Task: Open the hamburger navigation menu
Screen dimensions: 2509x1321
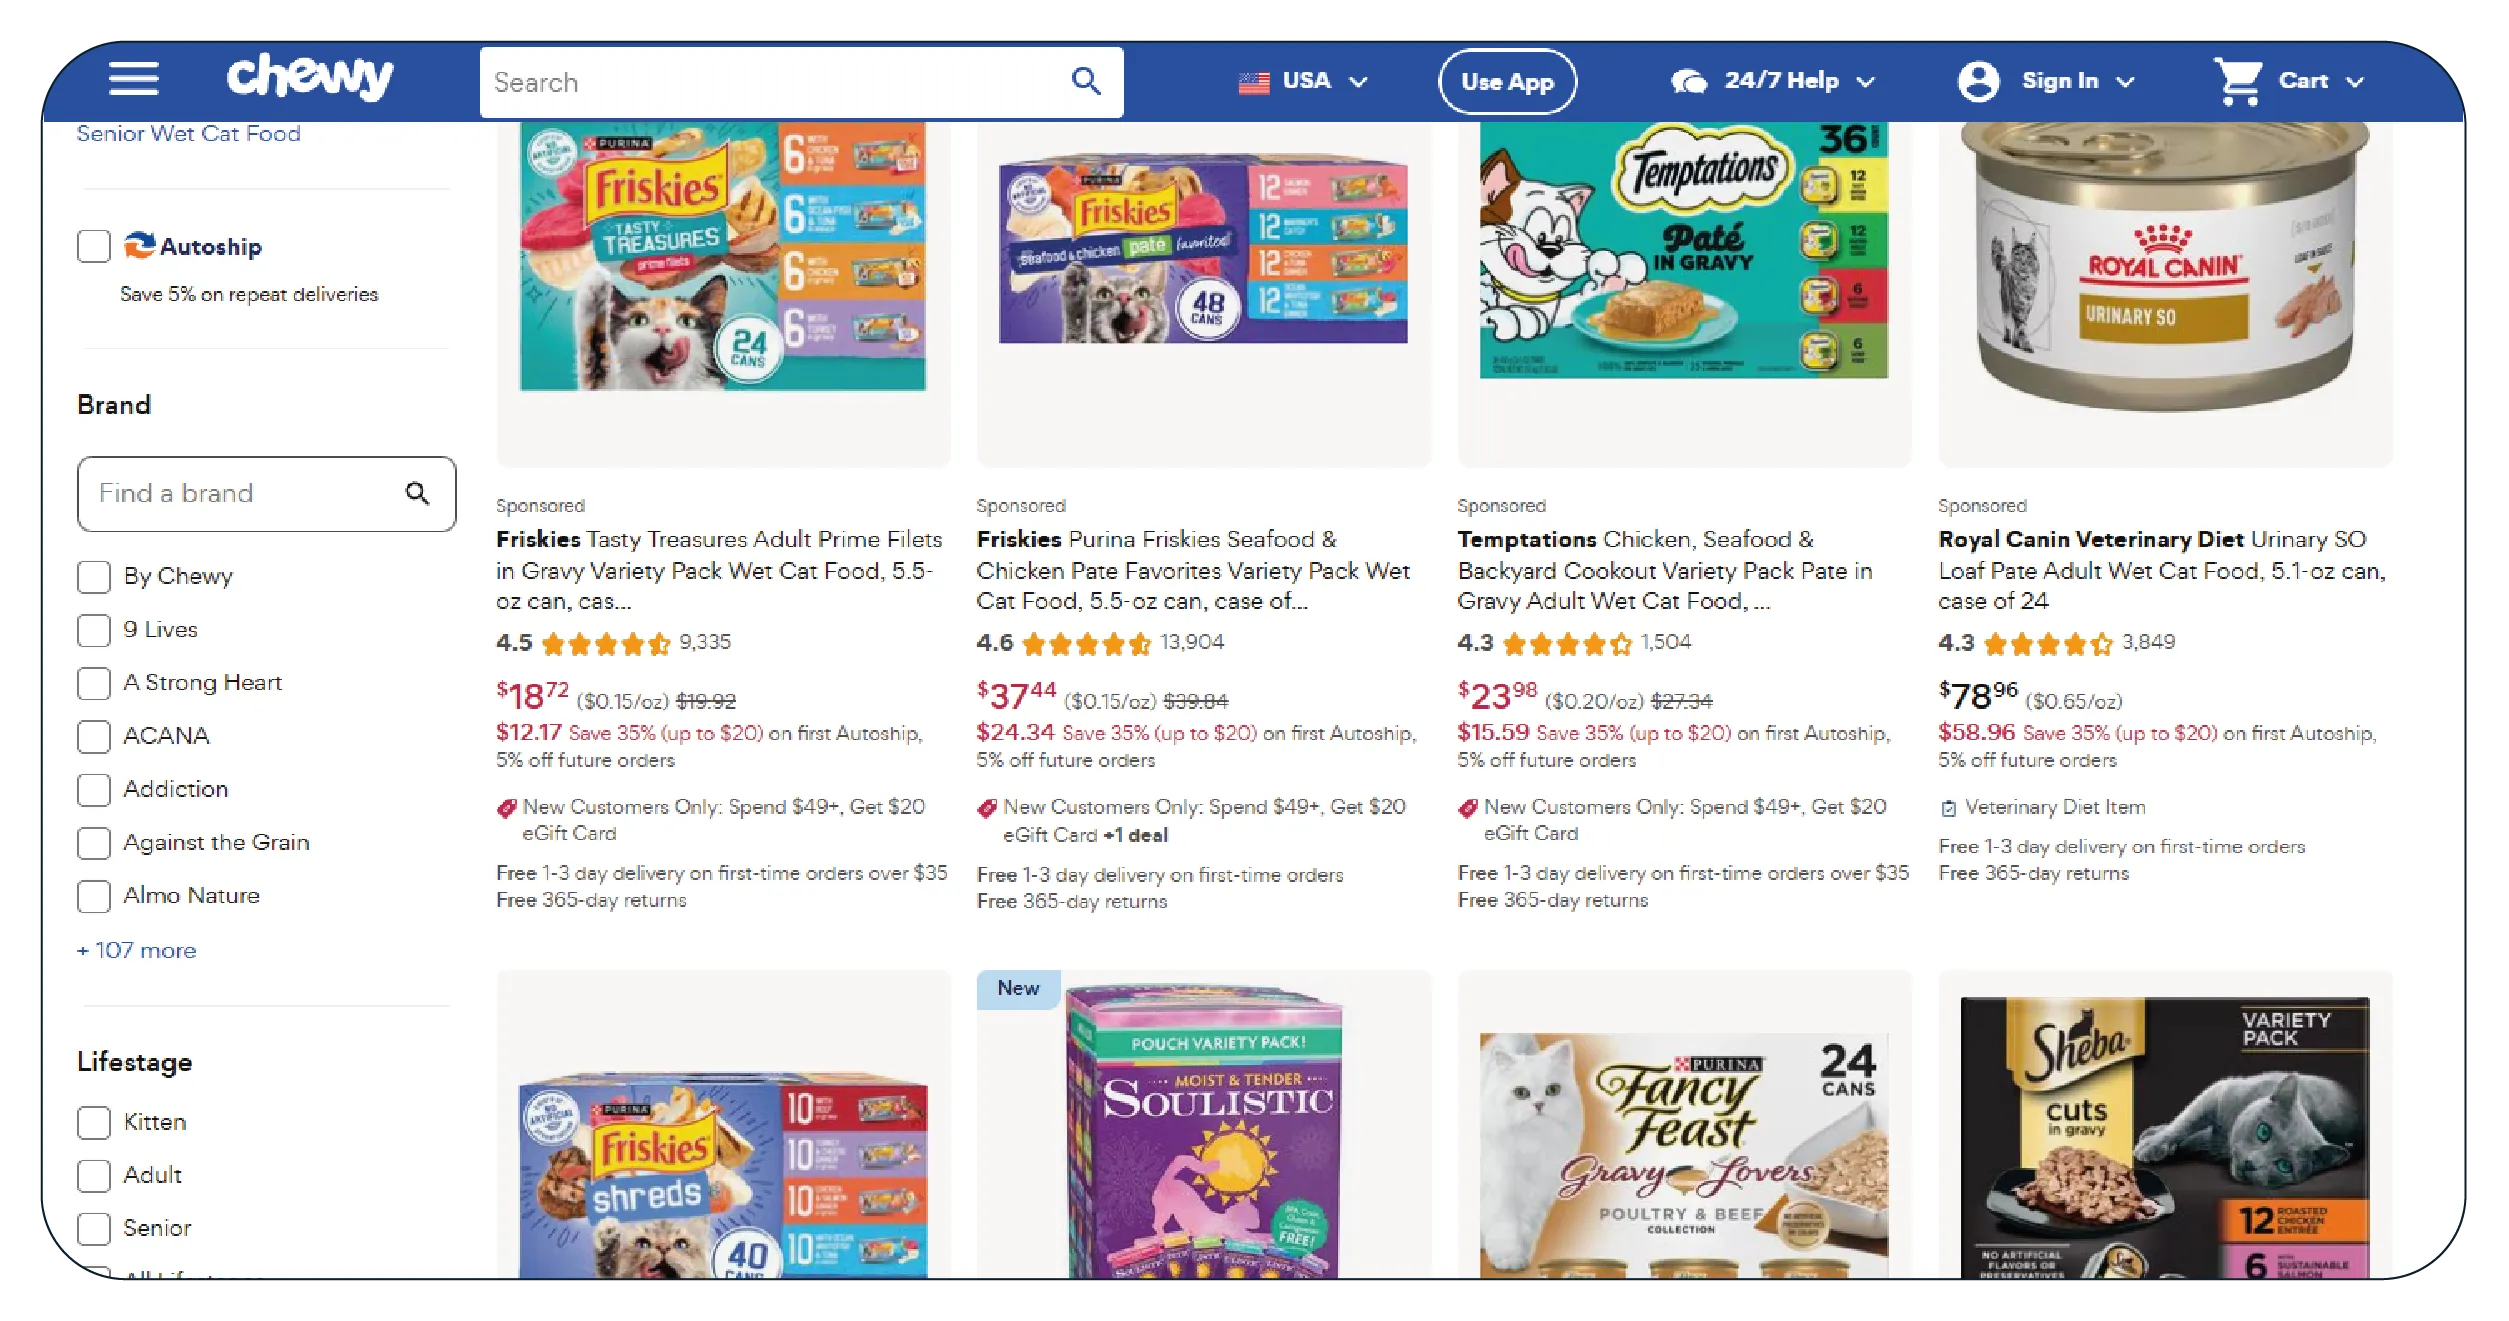Action: 133,79
